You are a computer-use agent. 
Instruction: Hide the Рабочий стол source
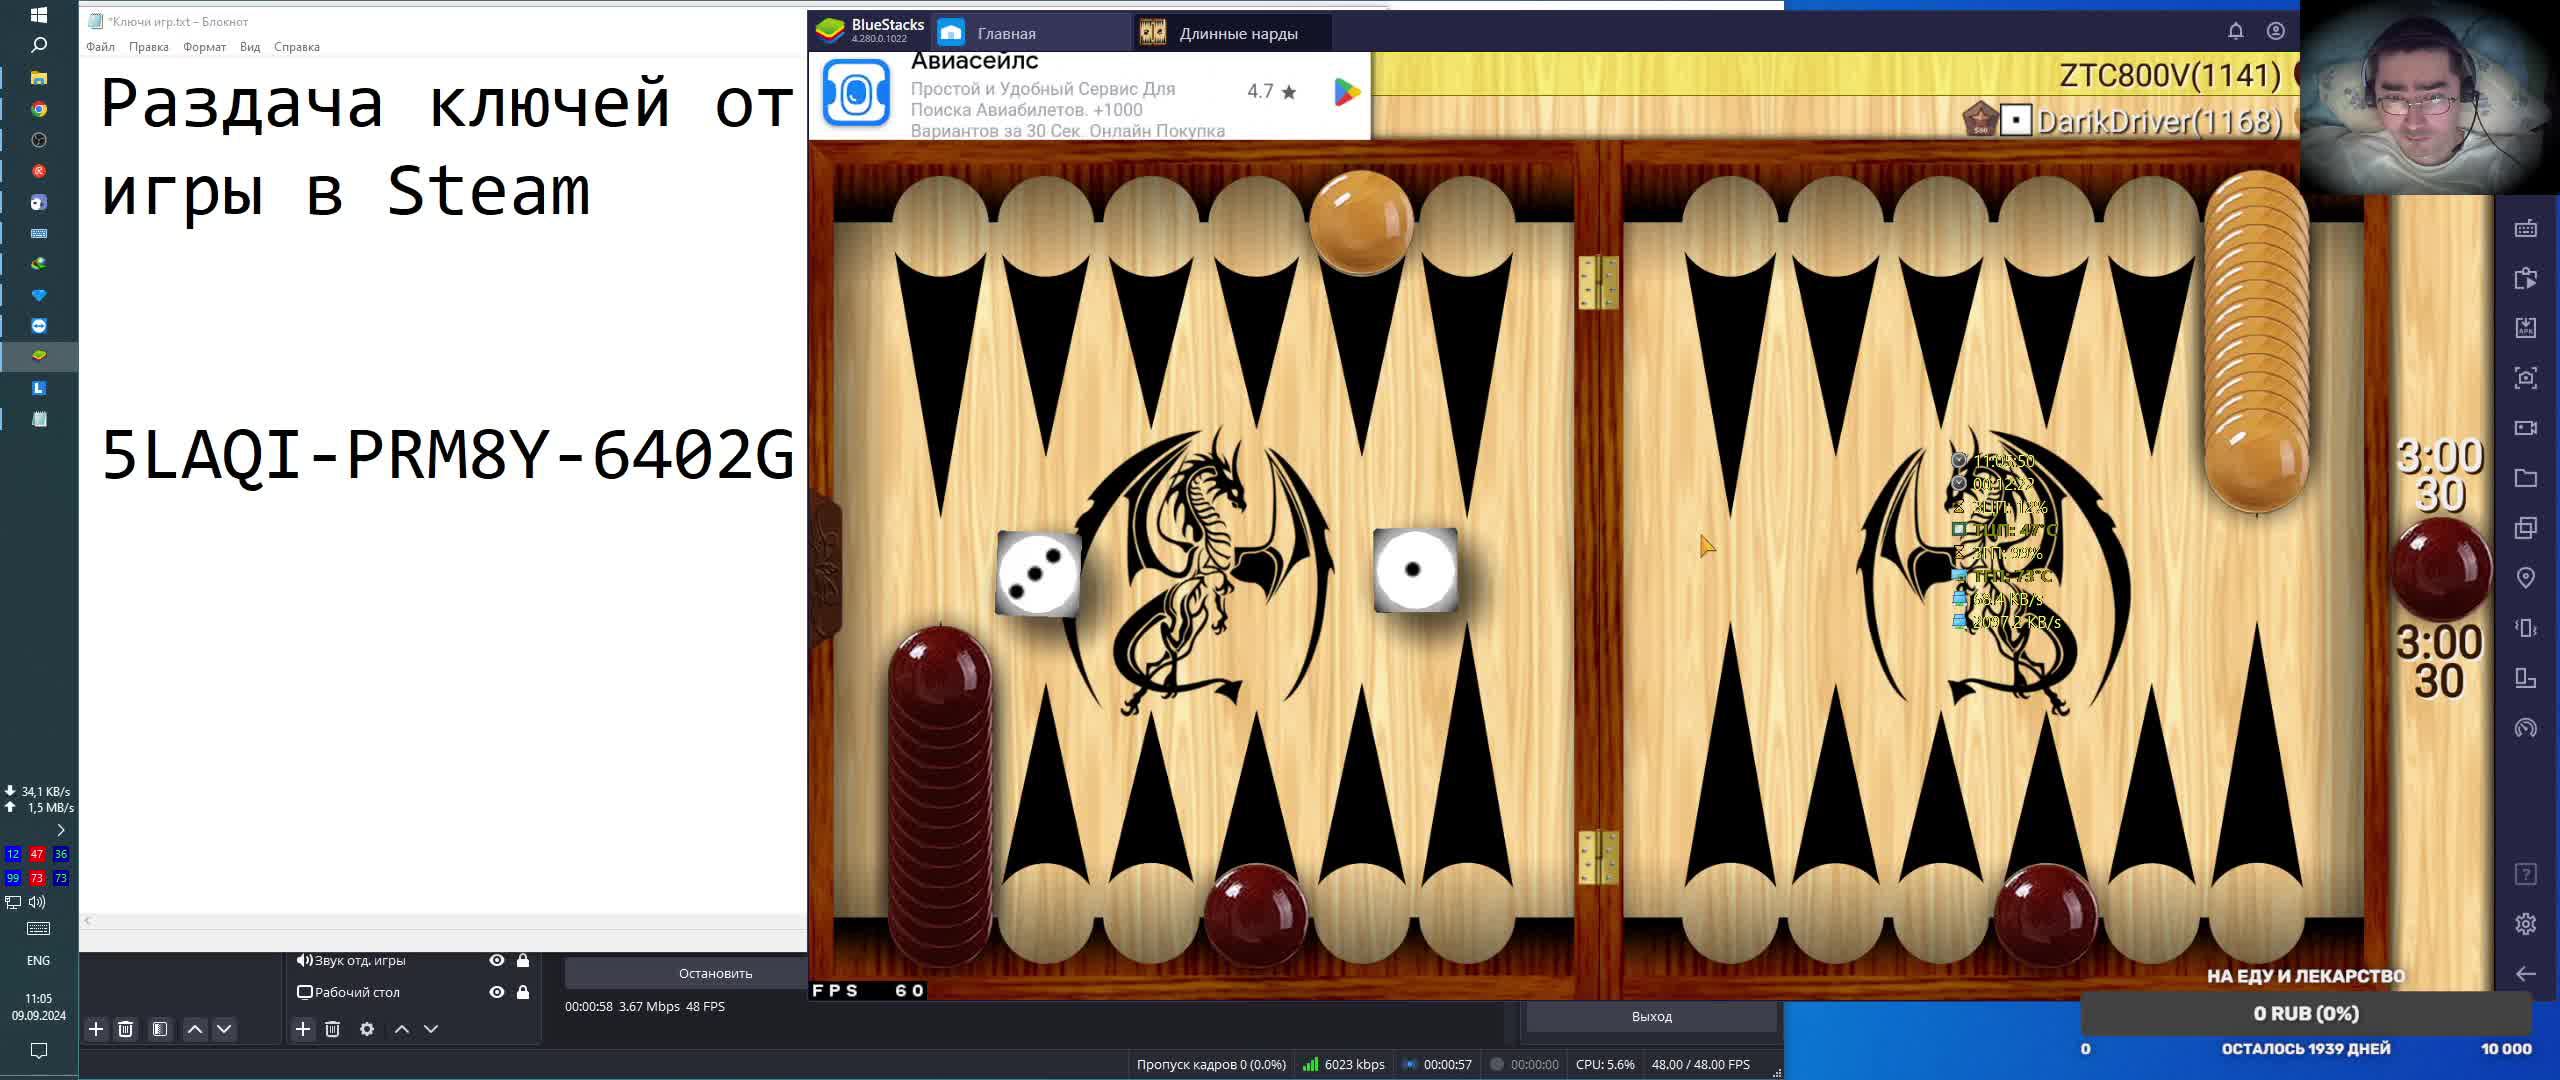click(496, 992)
